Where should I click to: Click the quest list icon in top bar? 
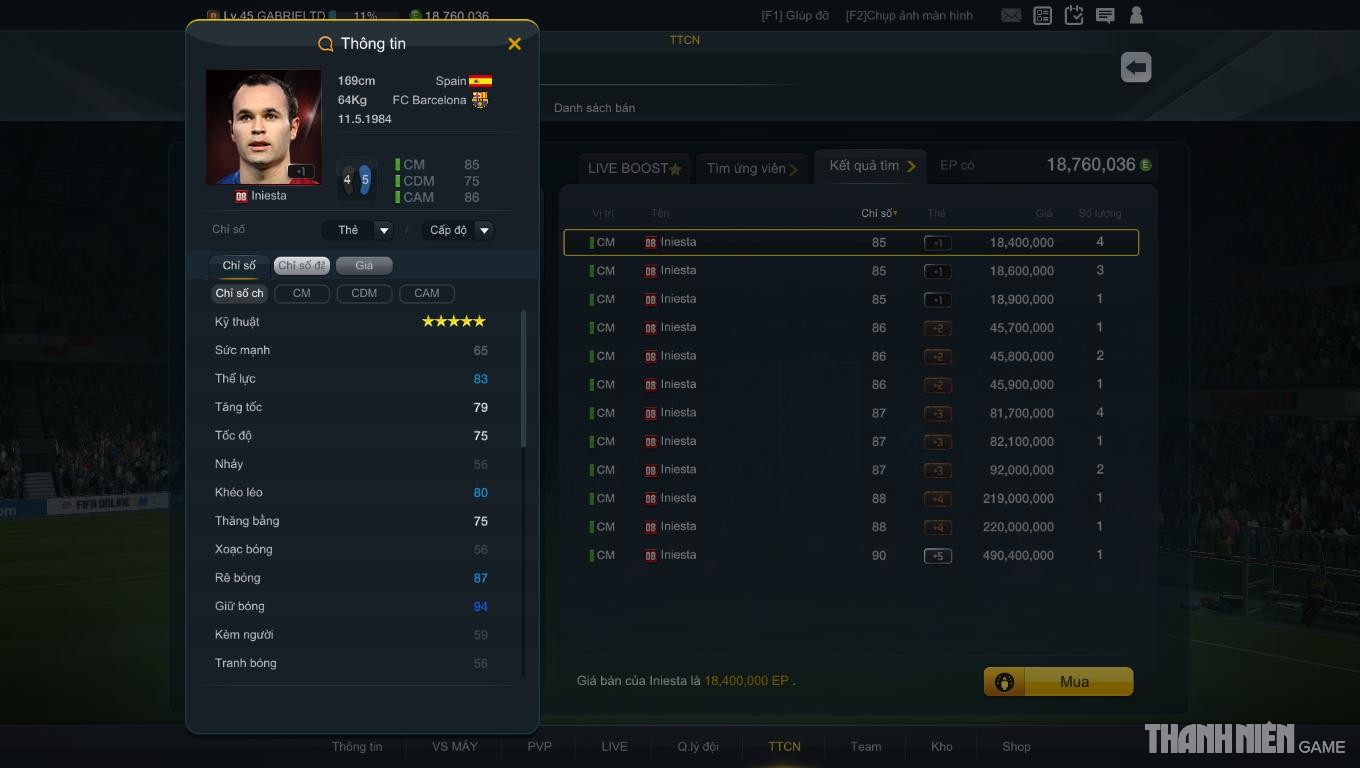1043,16
